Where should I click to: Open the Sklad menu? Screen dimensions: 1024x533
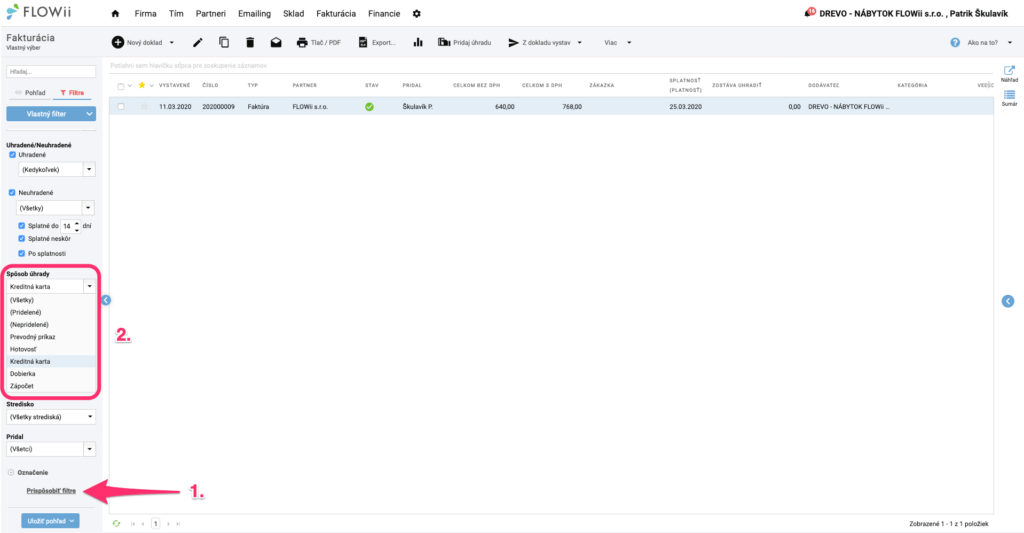[x=293, y=14]
